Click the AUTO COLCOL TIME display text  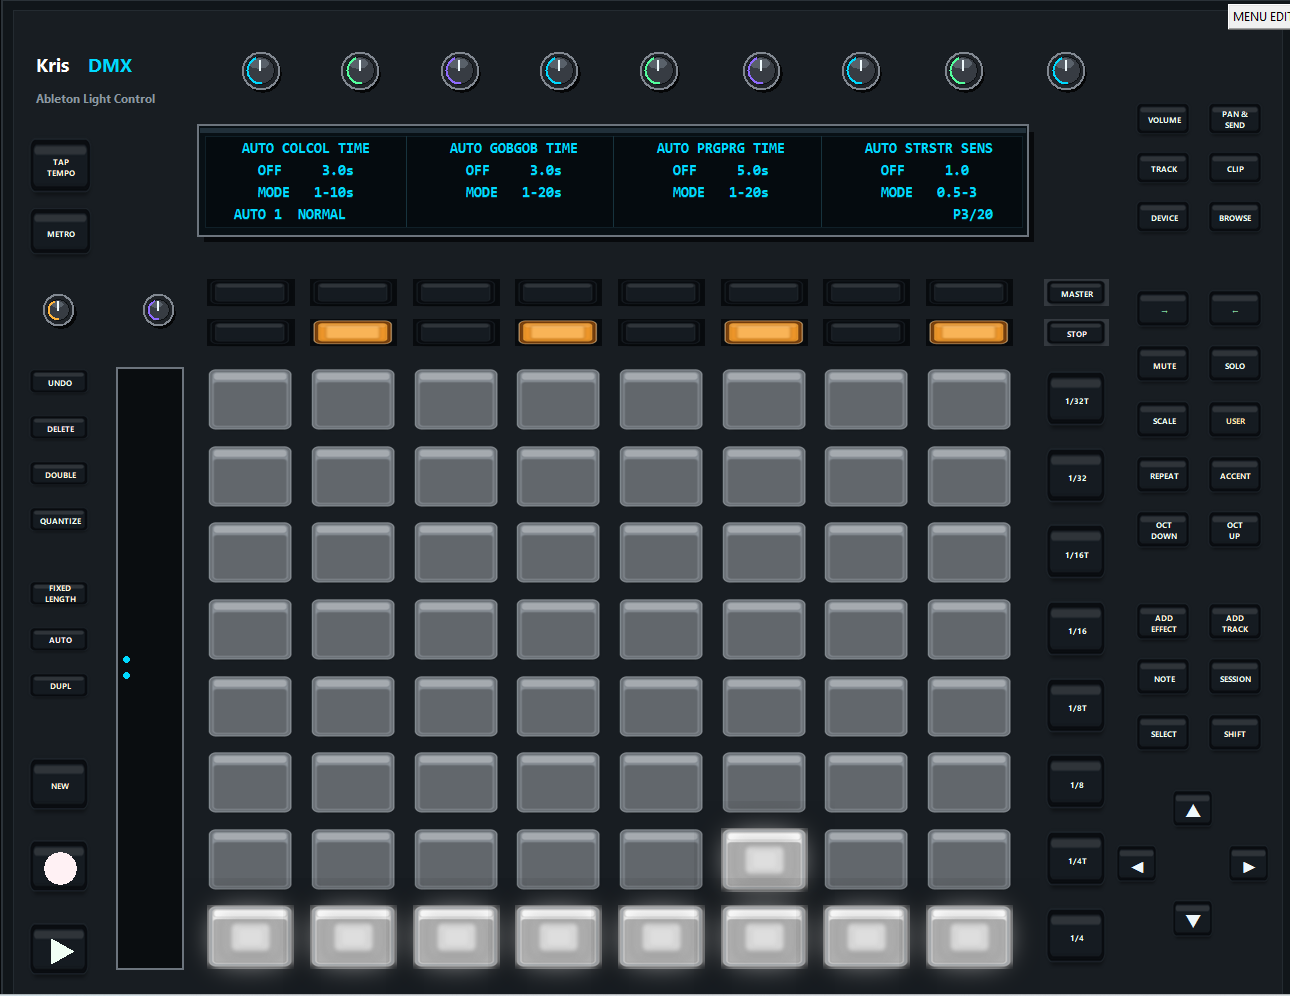click(305, 148)
